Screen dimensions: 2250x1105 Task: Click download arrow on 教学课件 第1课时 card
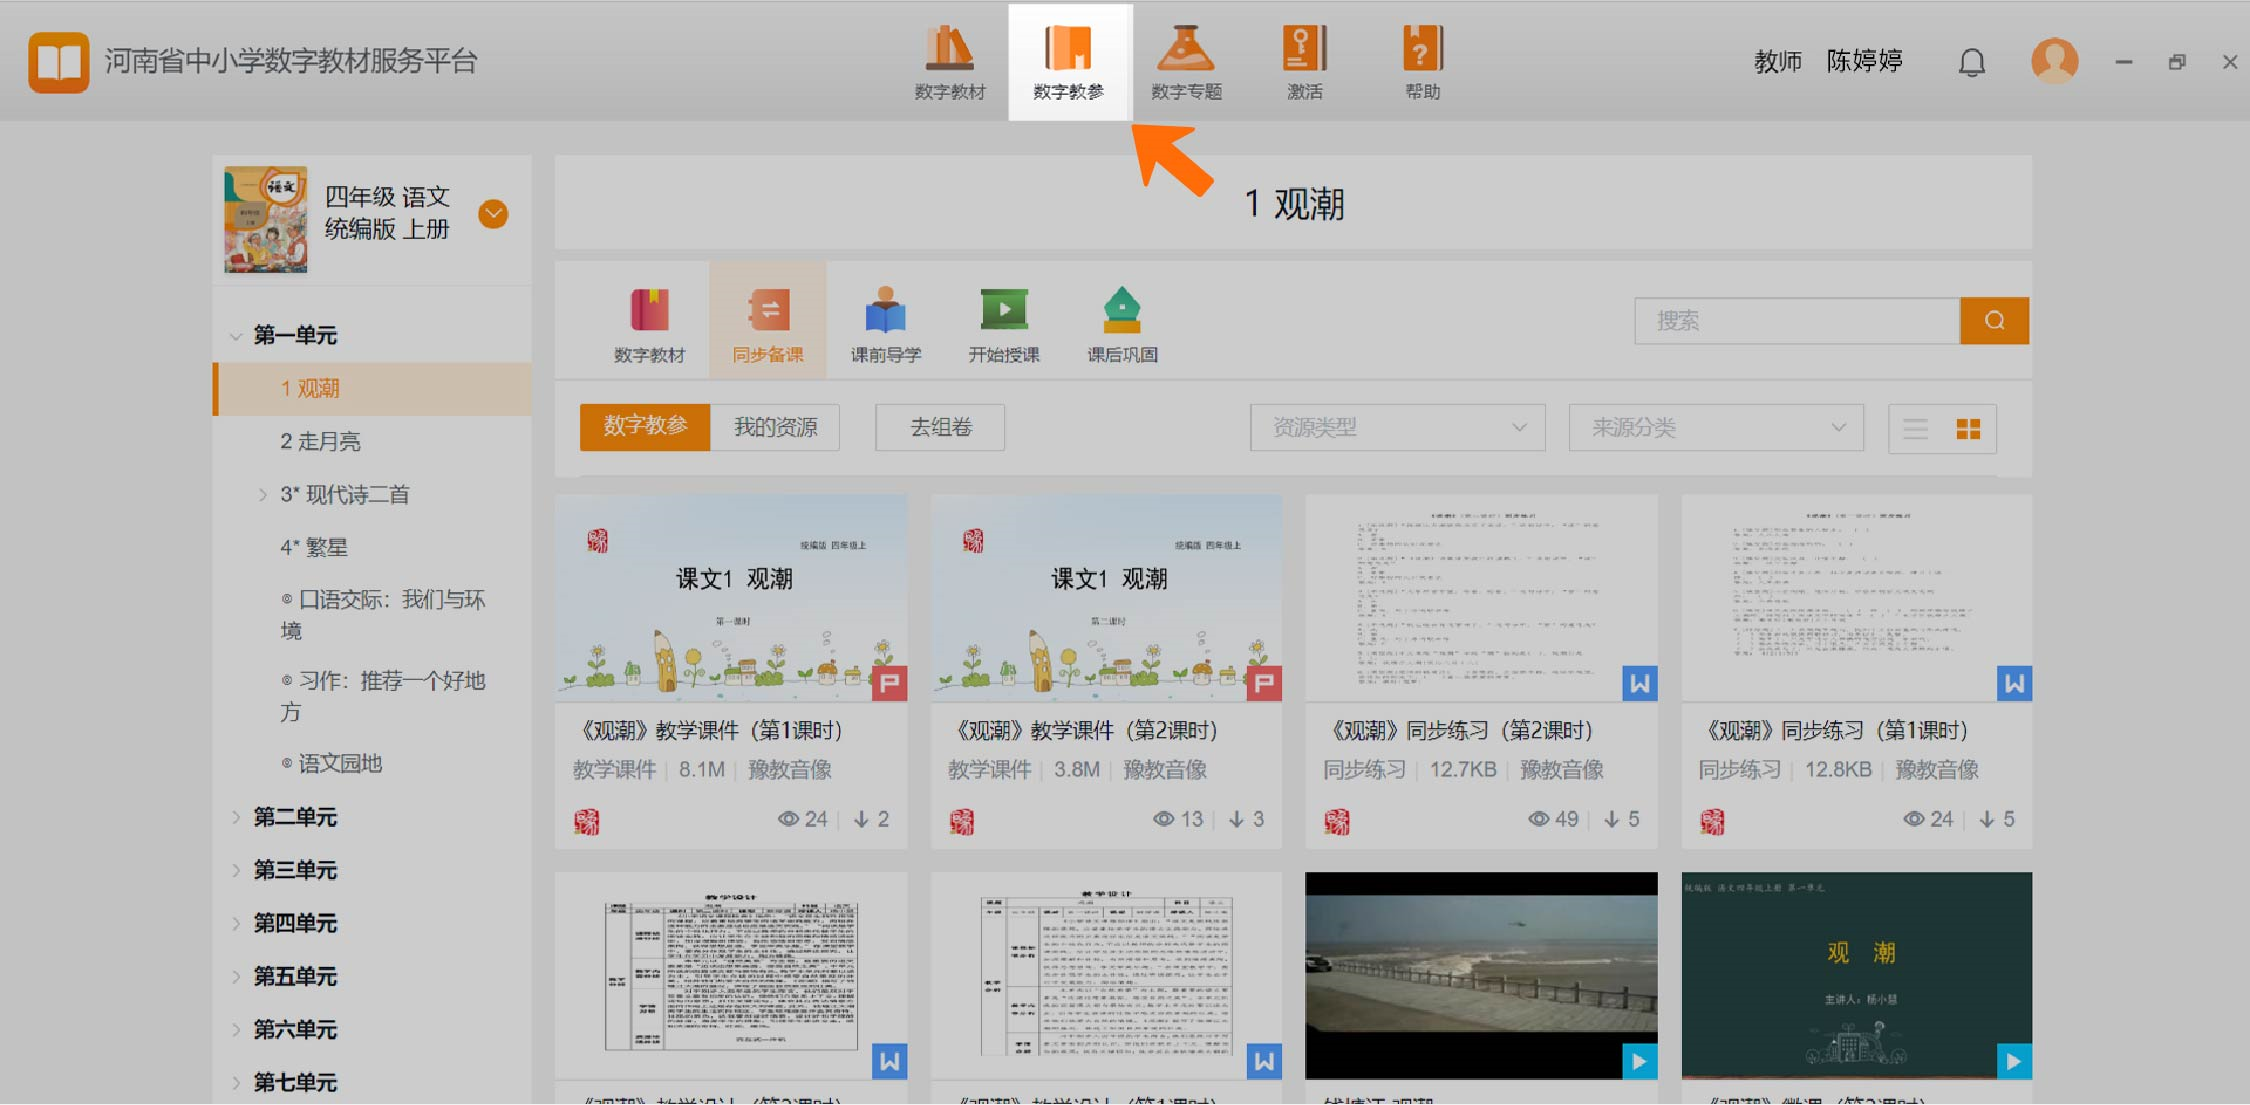point(861,819)
